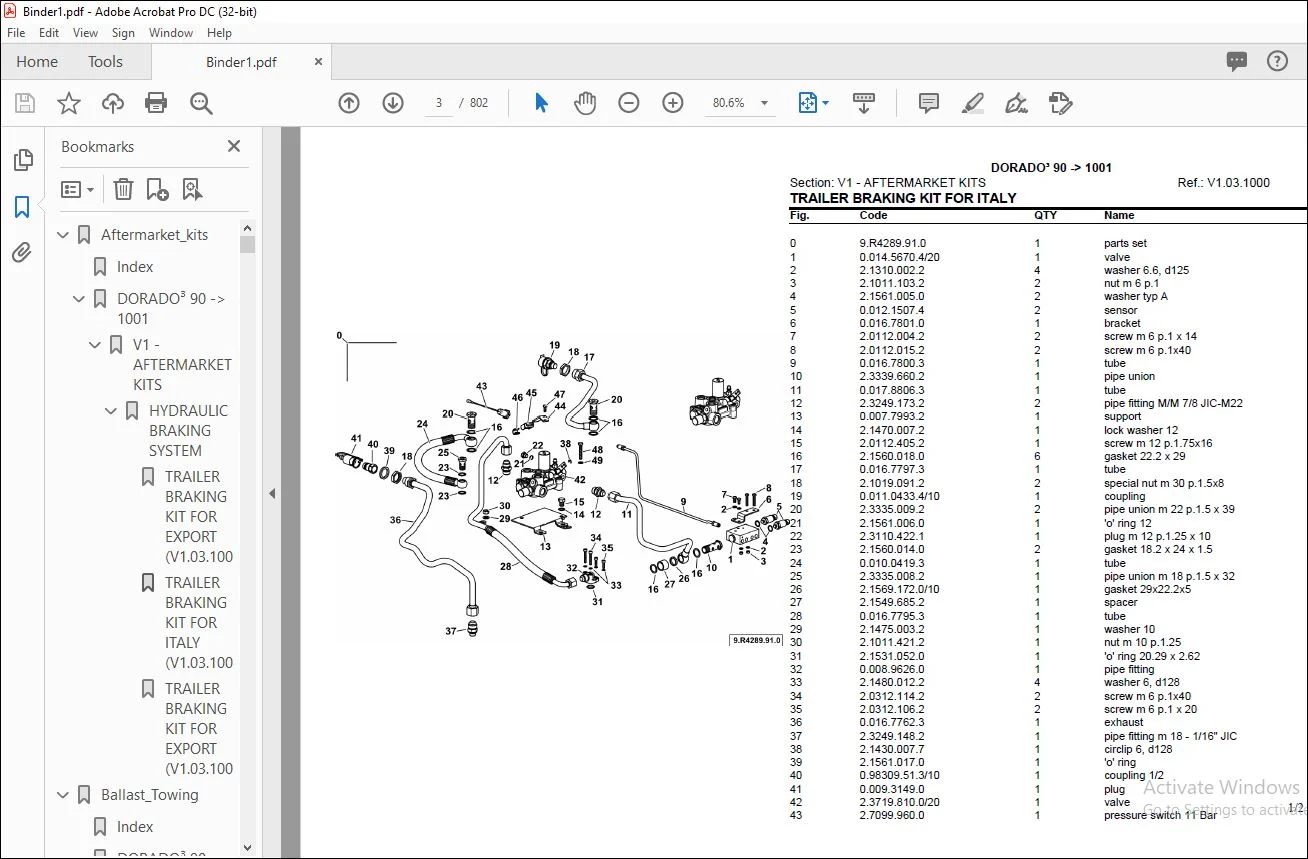Zoom in with the plus circle icon
This screenshot has height=859, width=1308.
click(673, 103)
